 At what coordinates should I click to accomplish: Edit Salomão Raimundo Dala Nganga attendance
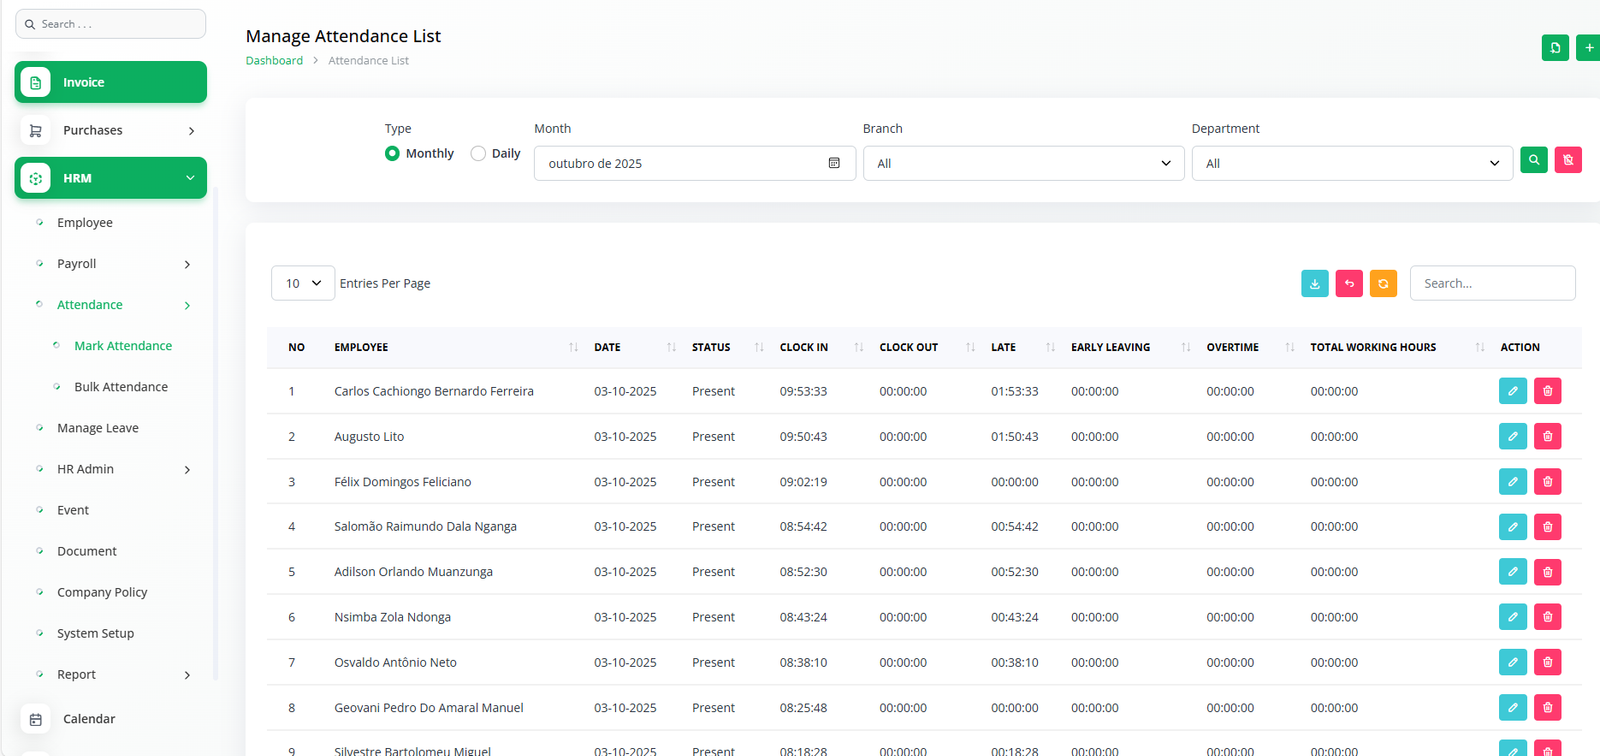(x=1513, y=526)
